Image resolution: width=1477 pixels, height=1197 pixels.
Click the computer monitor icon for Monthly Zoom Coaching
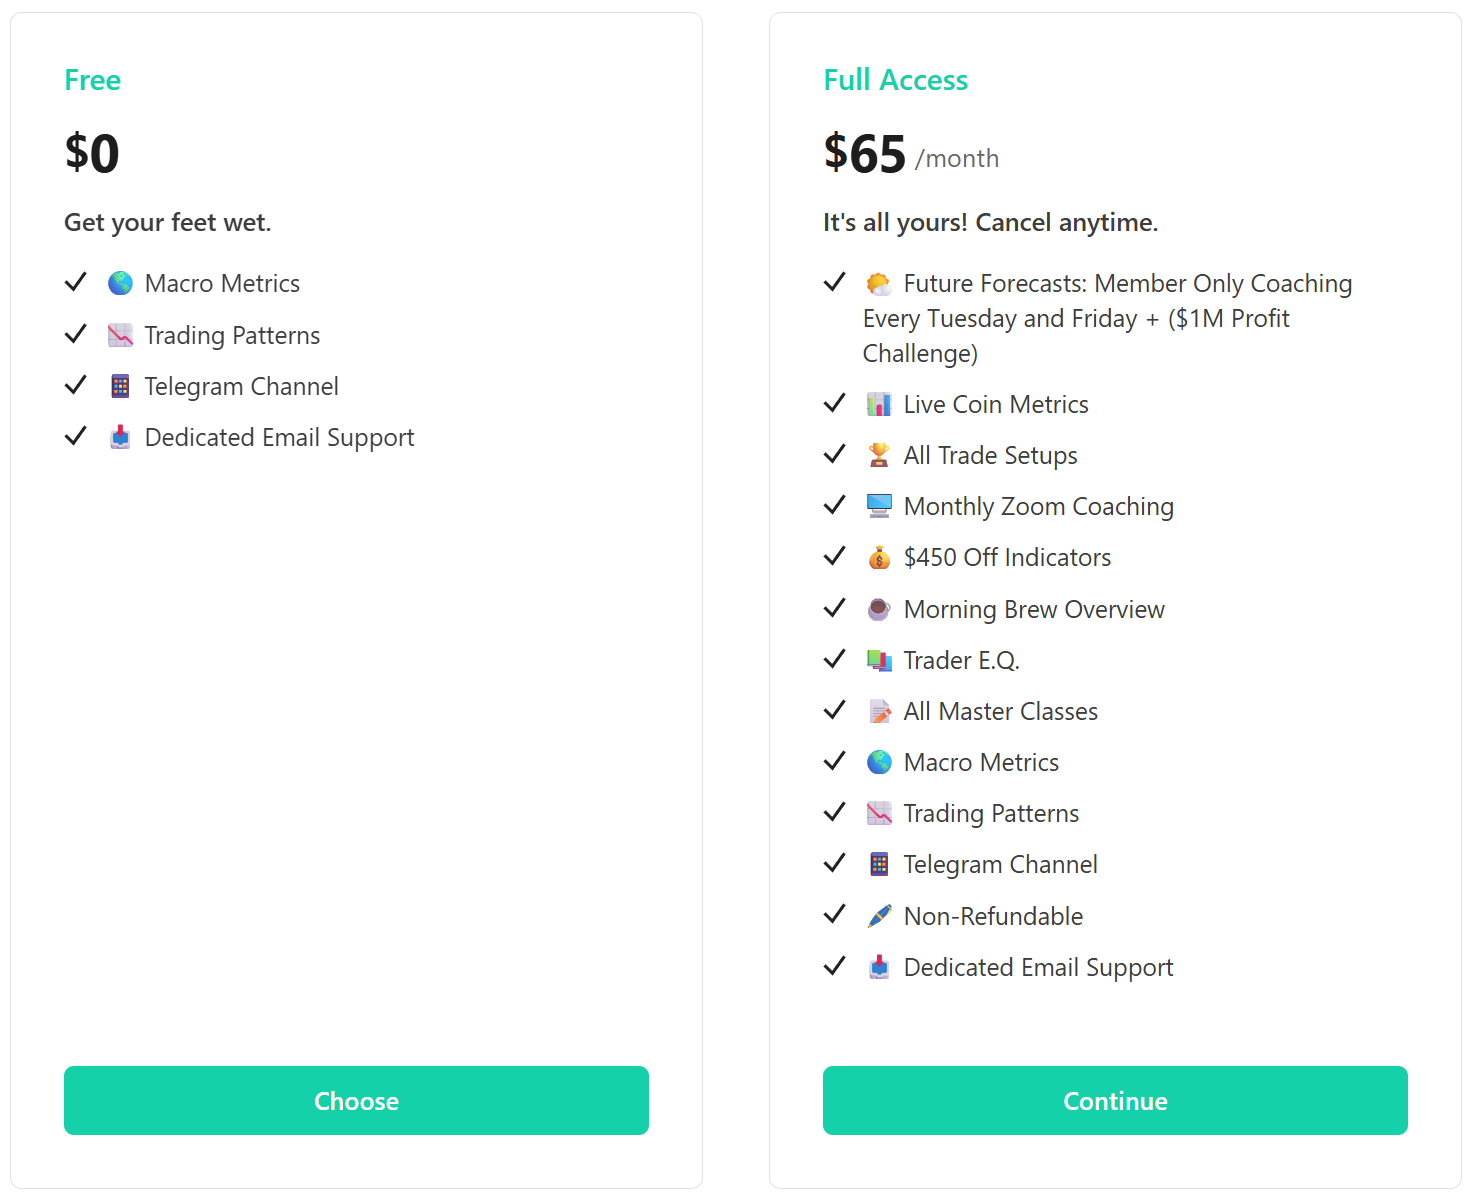(x=879, y=506)
